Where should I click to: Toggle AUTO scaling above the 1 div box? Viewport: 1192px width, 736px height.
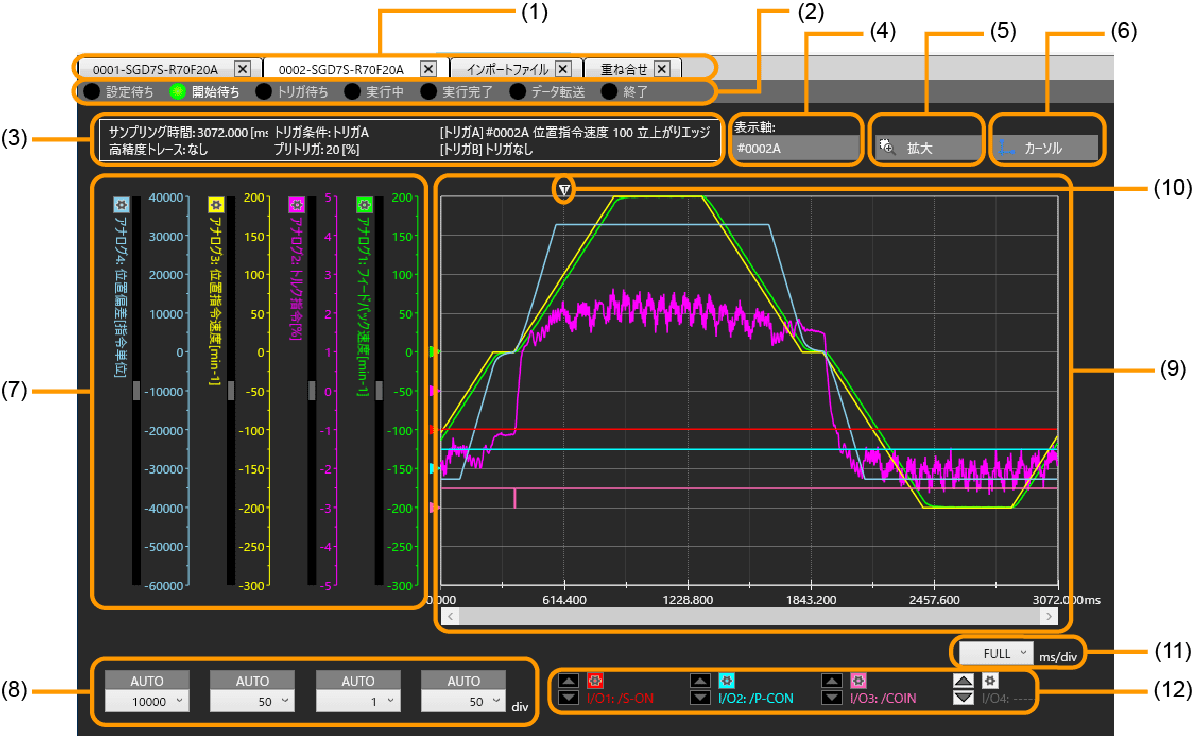coord(357,681)
